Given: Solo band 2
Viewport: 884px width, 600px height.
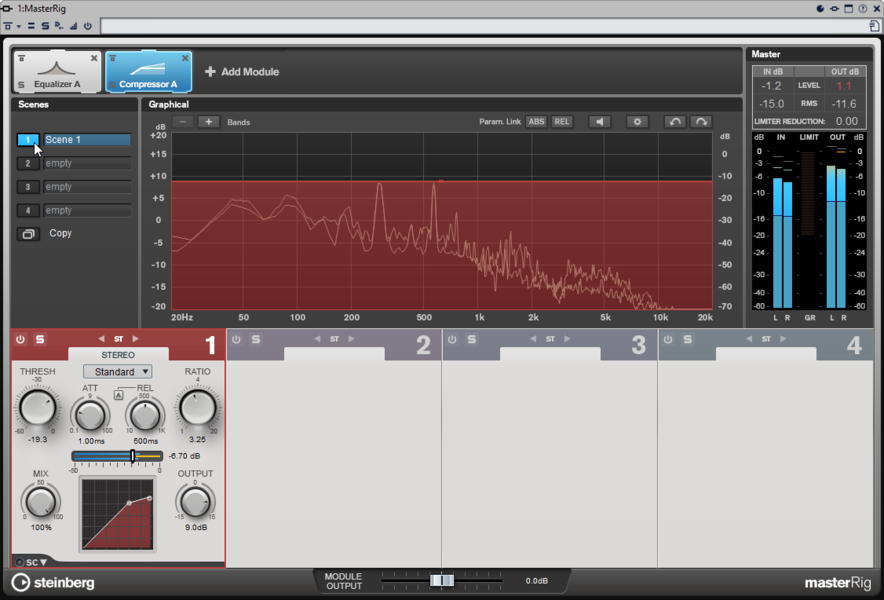Looking at the screenshot, I should [255, 339].
